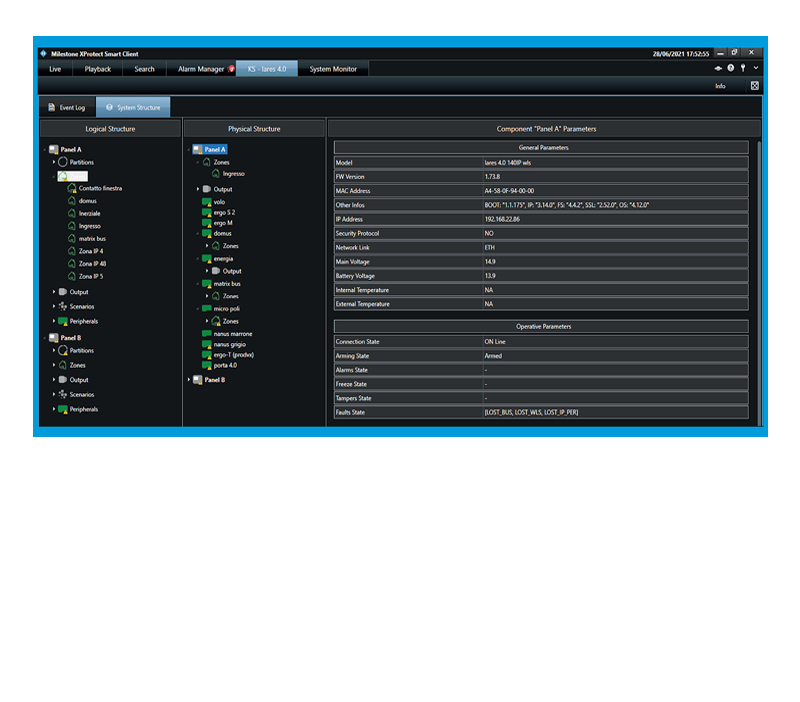Select matrix bus zone in Logical Structure
800x702 pixels.
tap(92, 239)
